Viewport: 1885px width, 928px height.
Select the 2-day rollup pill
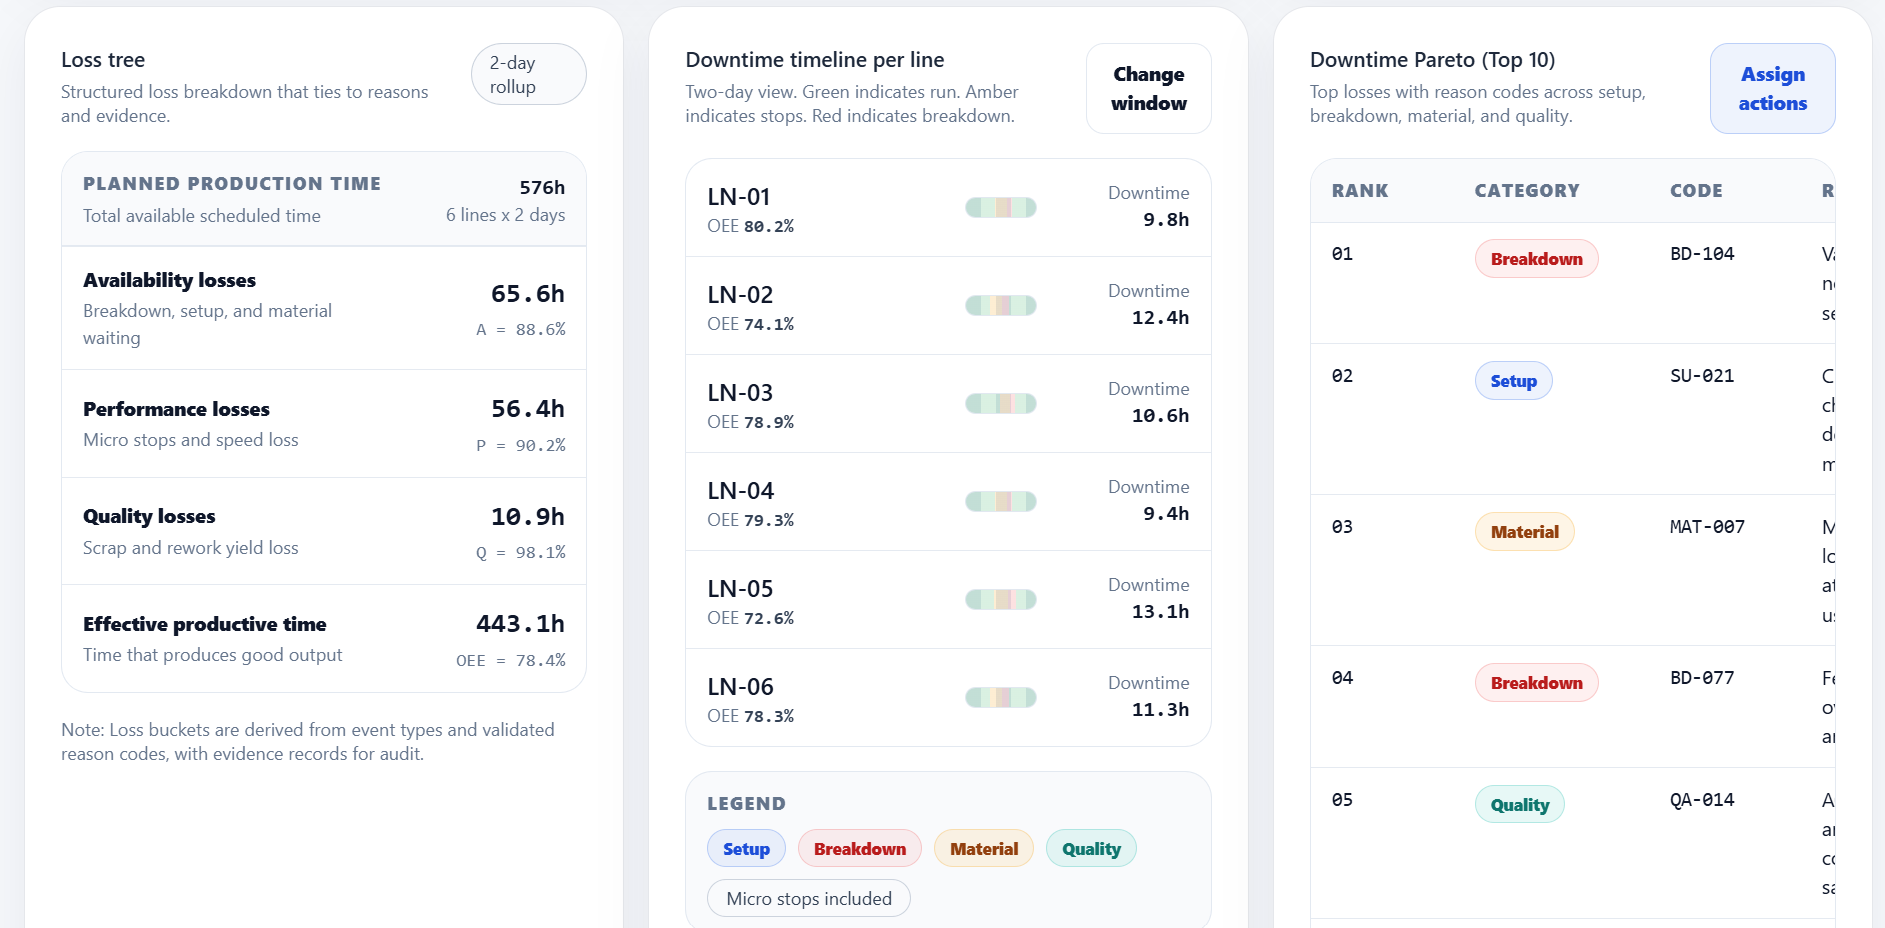[528, 75]
